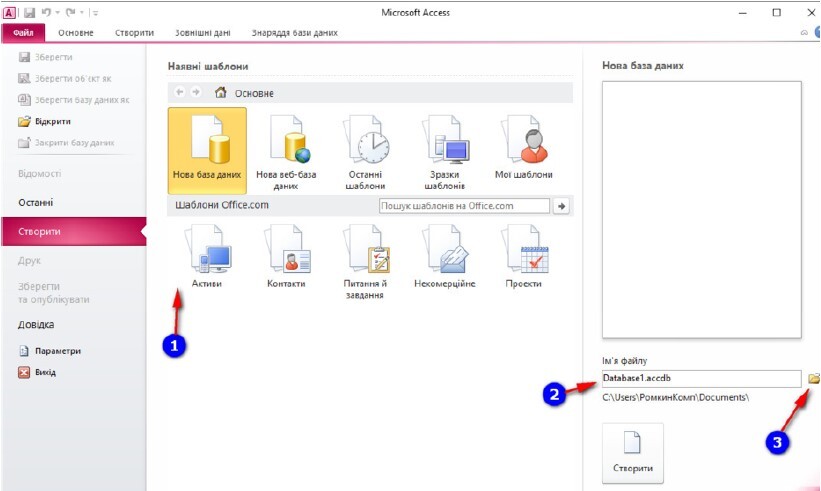Click Undo in the quick access toolbar
Viewport: 821px width, 491px height.
click(46, 13)
